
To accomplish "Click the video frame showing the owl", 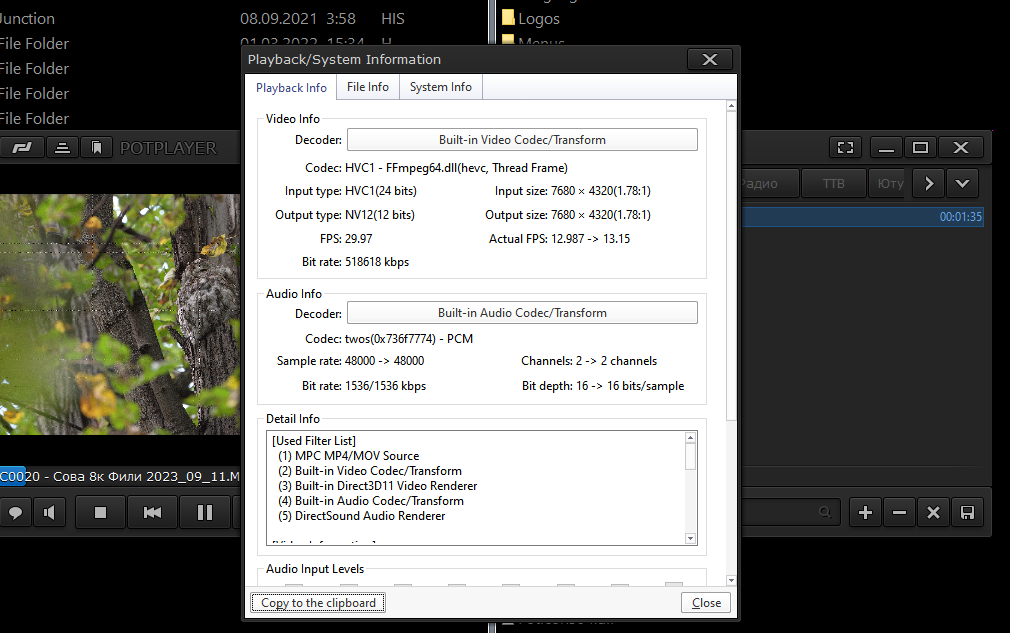I will (120, 314).
